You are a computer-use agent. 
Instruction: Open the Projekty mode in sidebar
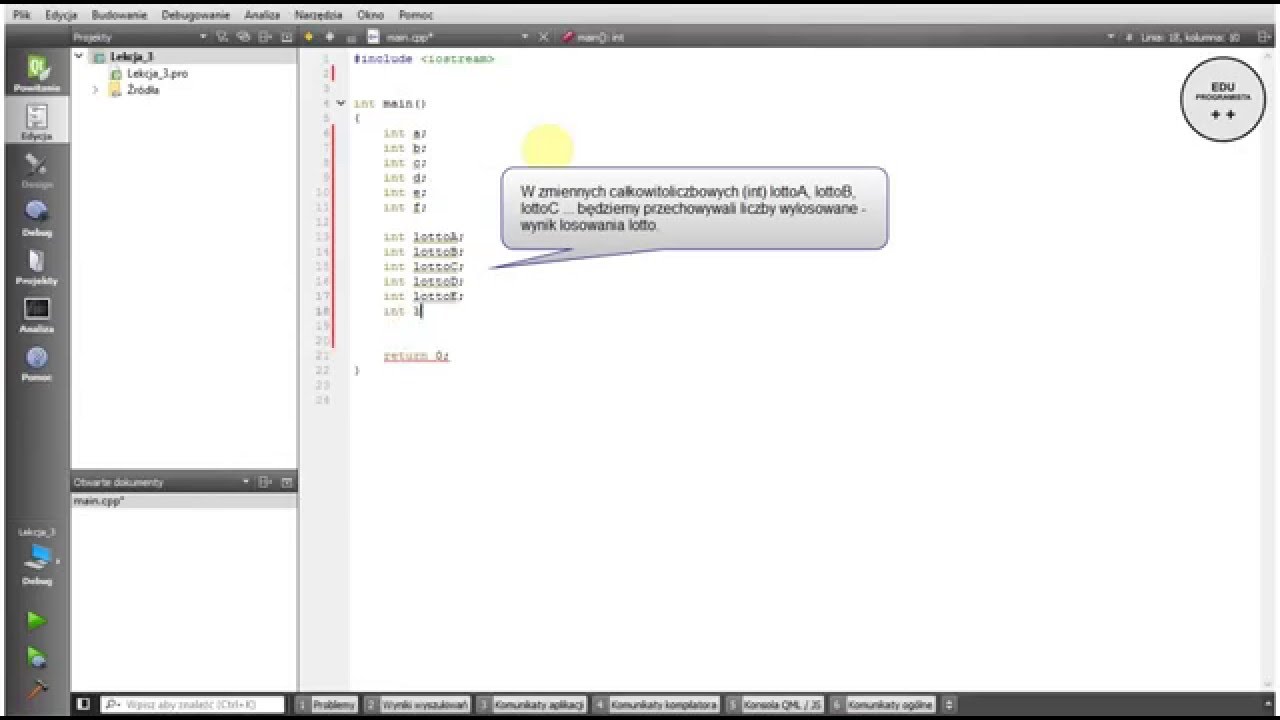tap(37, 267)
